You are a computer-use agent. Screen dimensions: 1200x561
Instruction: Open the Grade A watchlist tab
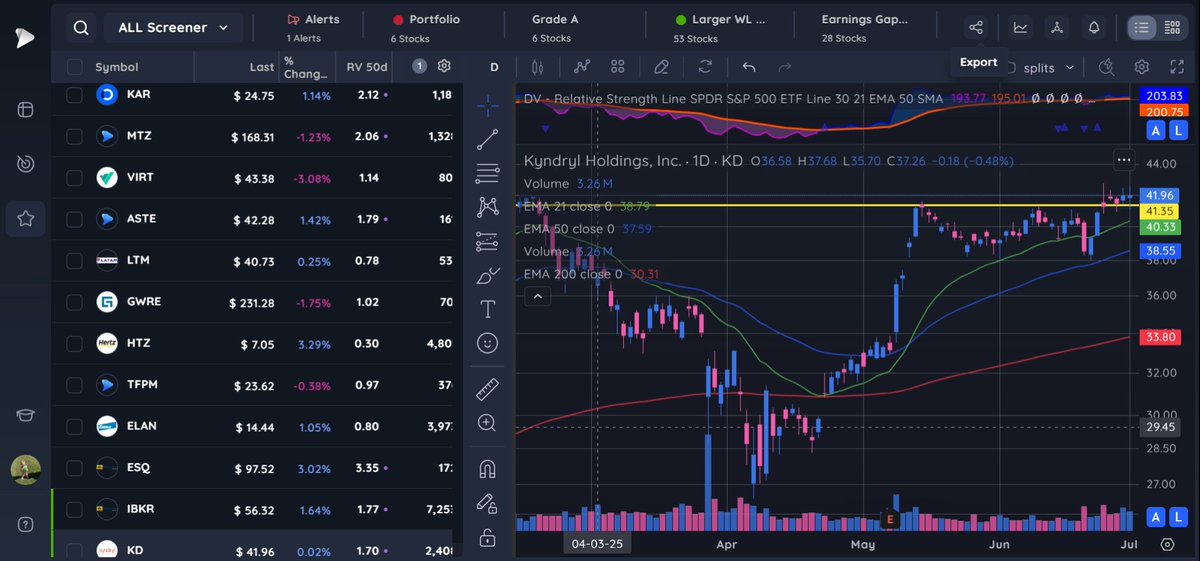(557, 28)
